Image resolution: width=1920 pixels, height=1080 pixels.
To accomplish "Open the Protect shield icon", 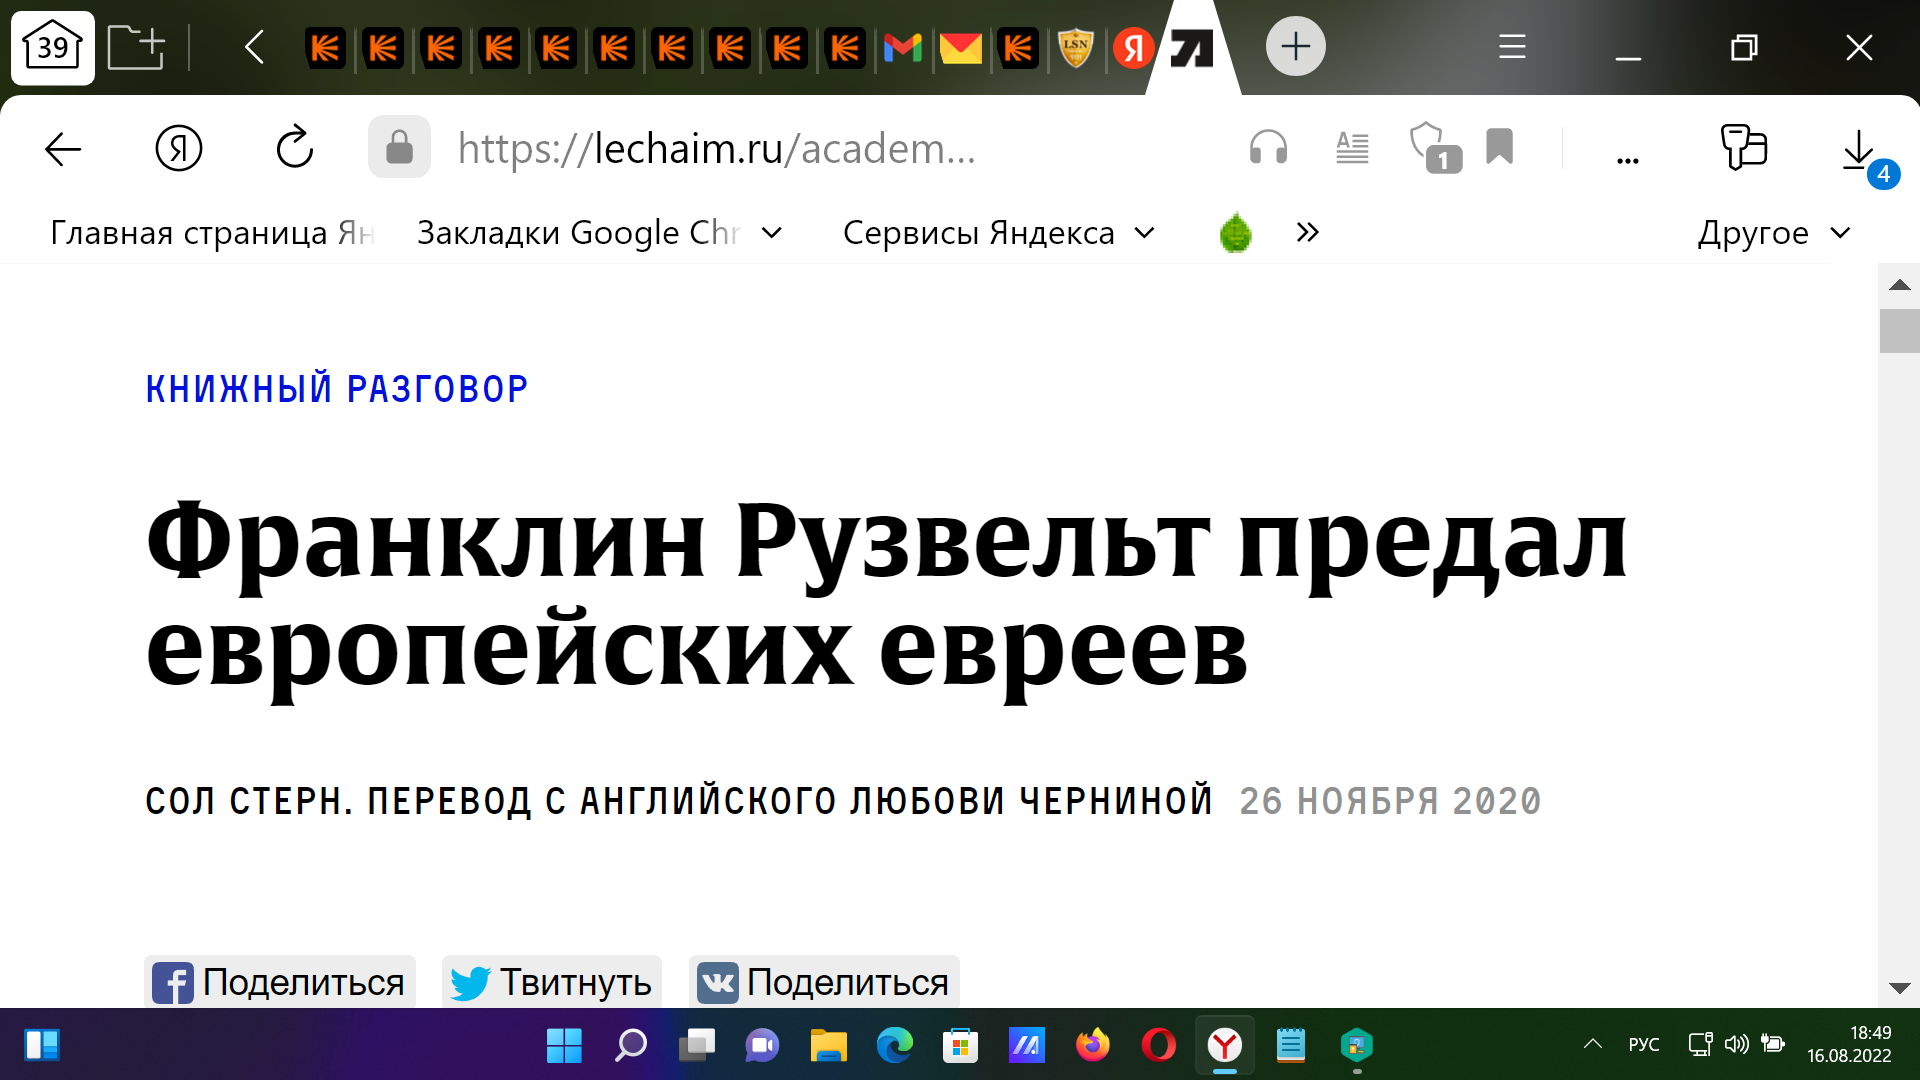I will click(x=1433, y=147).
